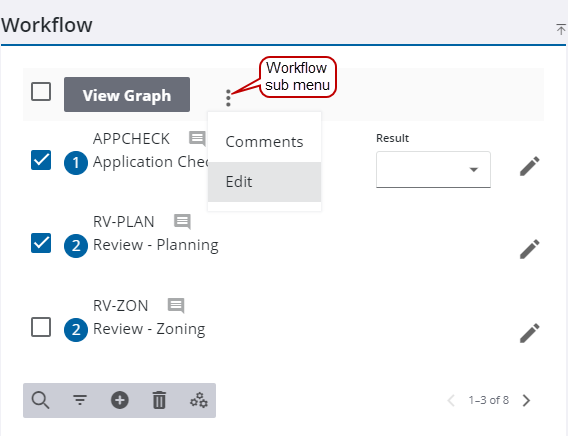Click the trash delete icon

(159, 400)
